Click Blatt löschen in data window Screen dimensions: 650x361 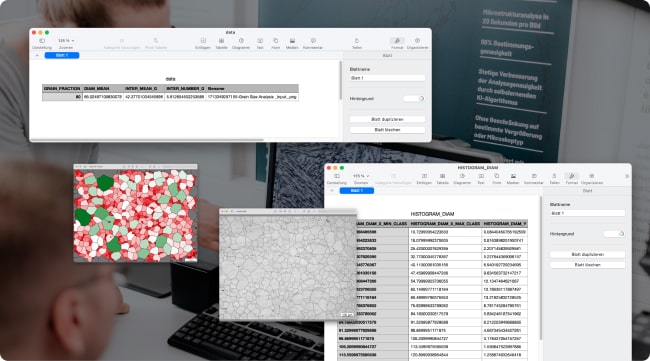(x=387, y=130)
